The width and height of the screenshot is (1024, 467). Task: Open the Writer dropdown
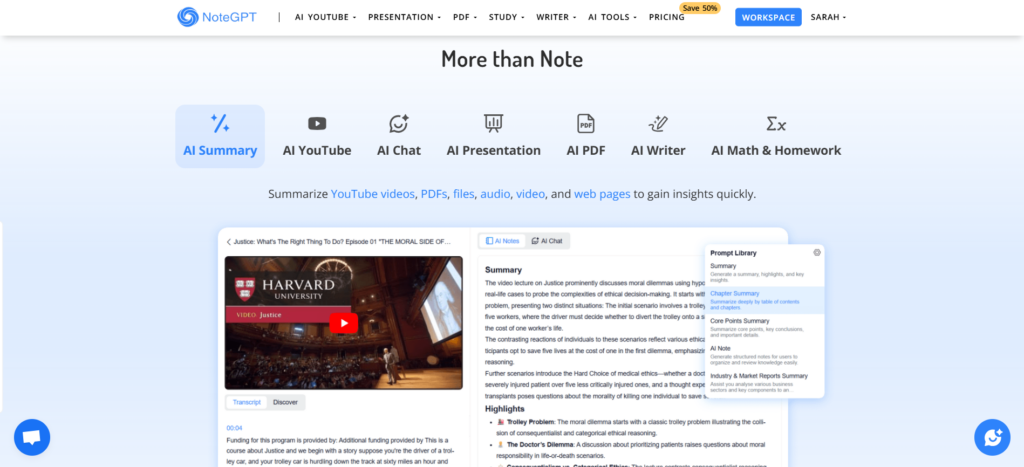click(556, 17)
